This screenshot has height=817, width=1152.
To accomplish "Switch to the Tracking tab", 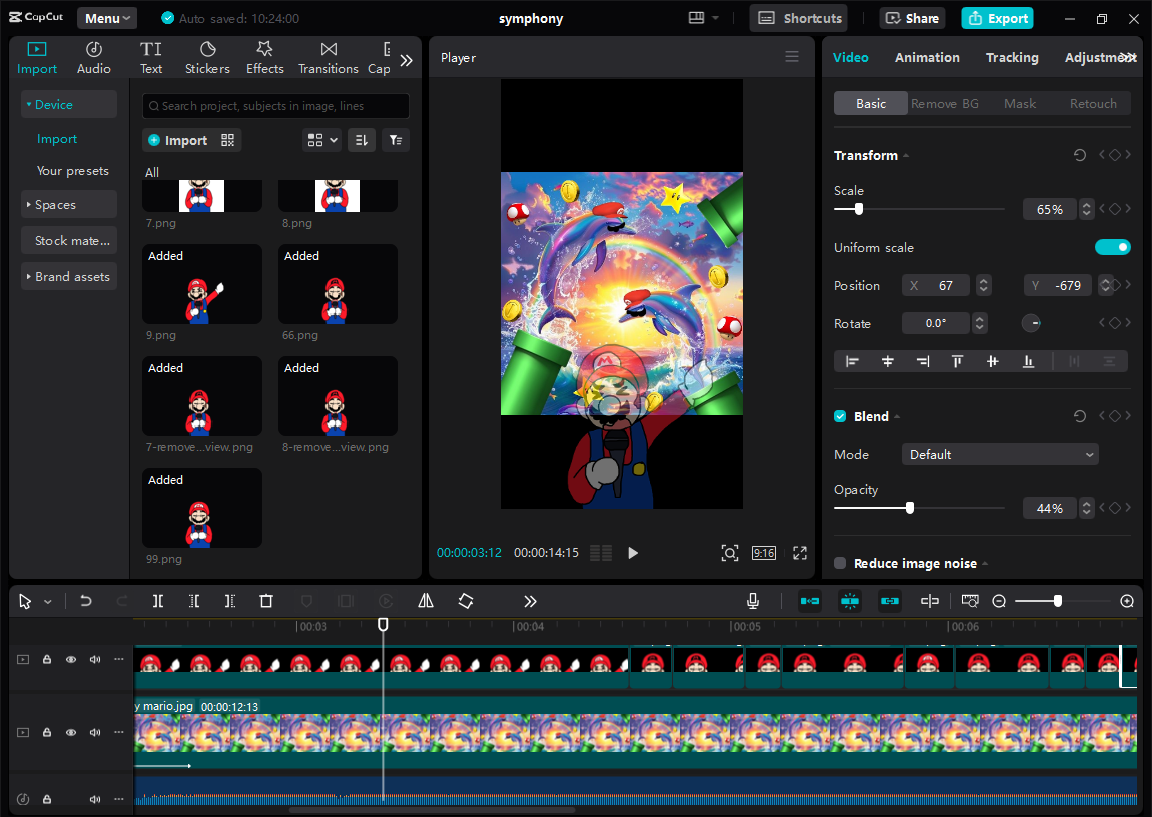I will coord(1012,57).
